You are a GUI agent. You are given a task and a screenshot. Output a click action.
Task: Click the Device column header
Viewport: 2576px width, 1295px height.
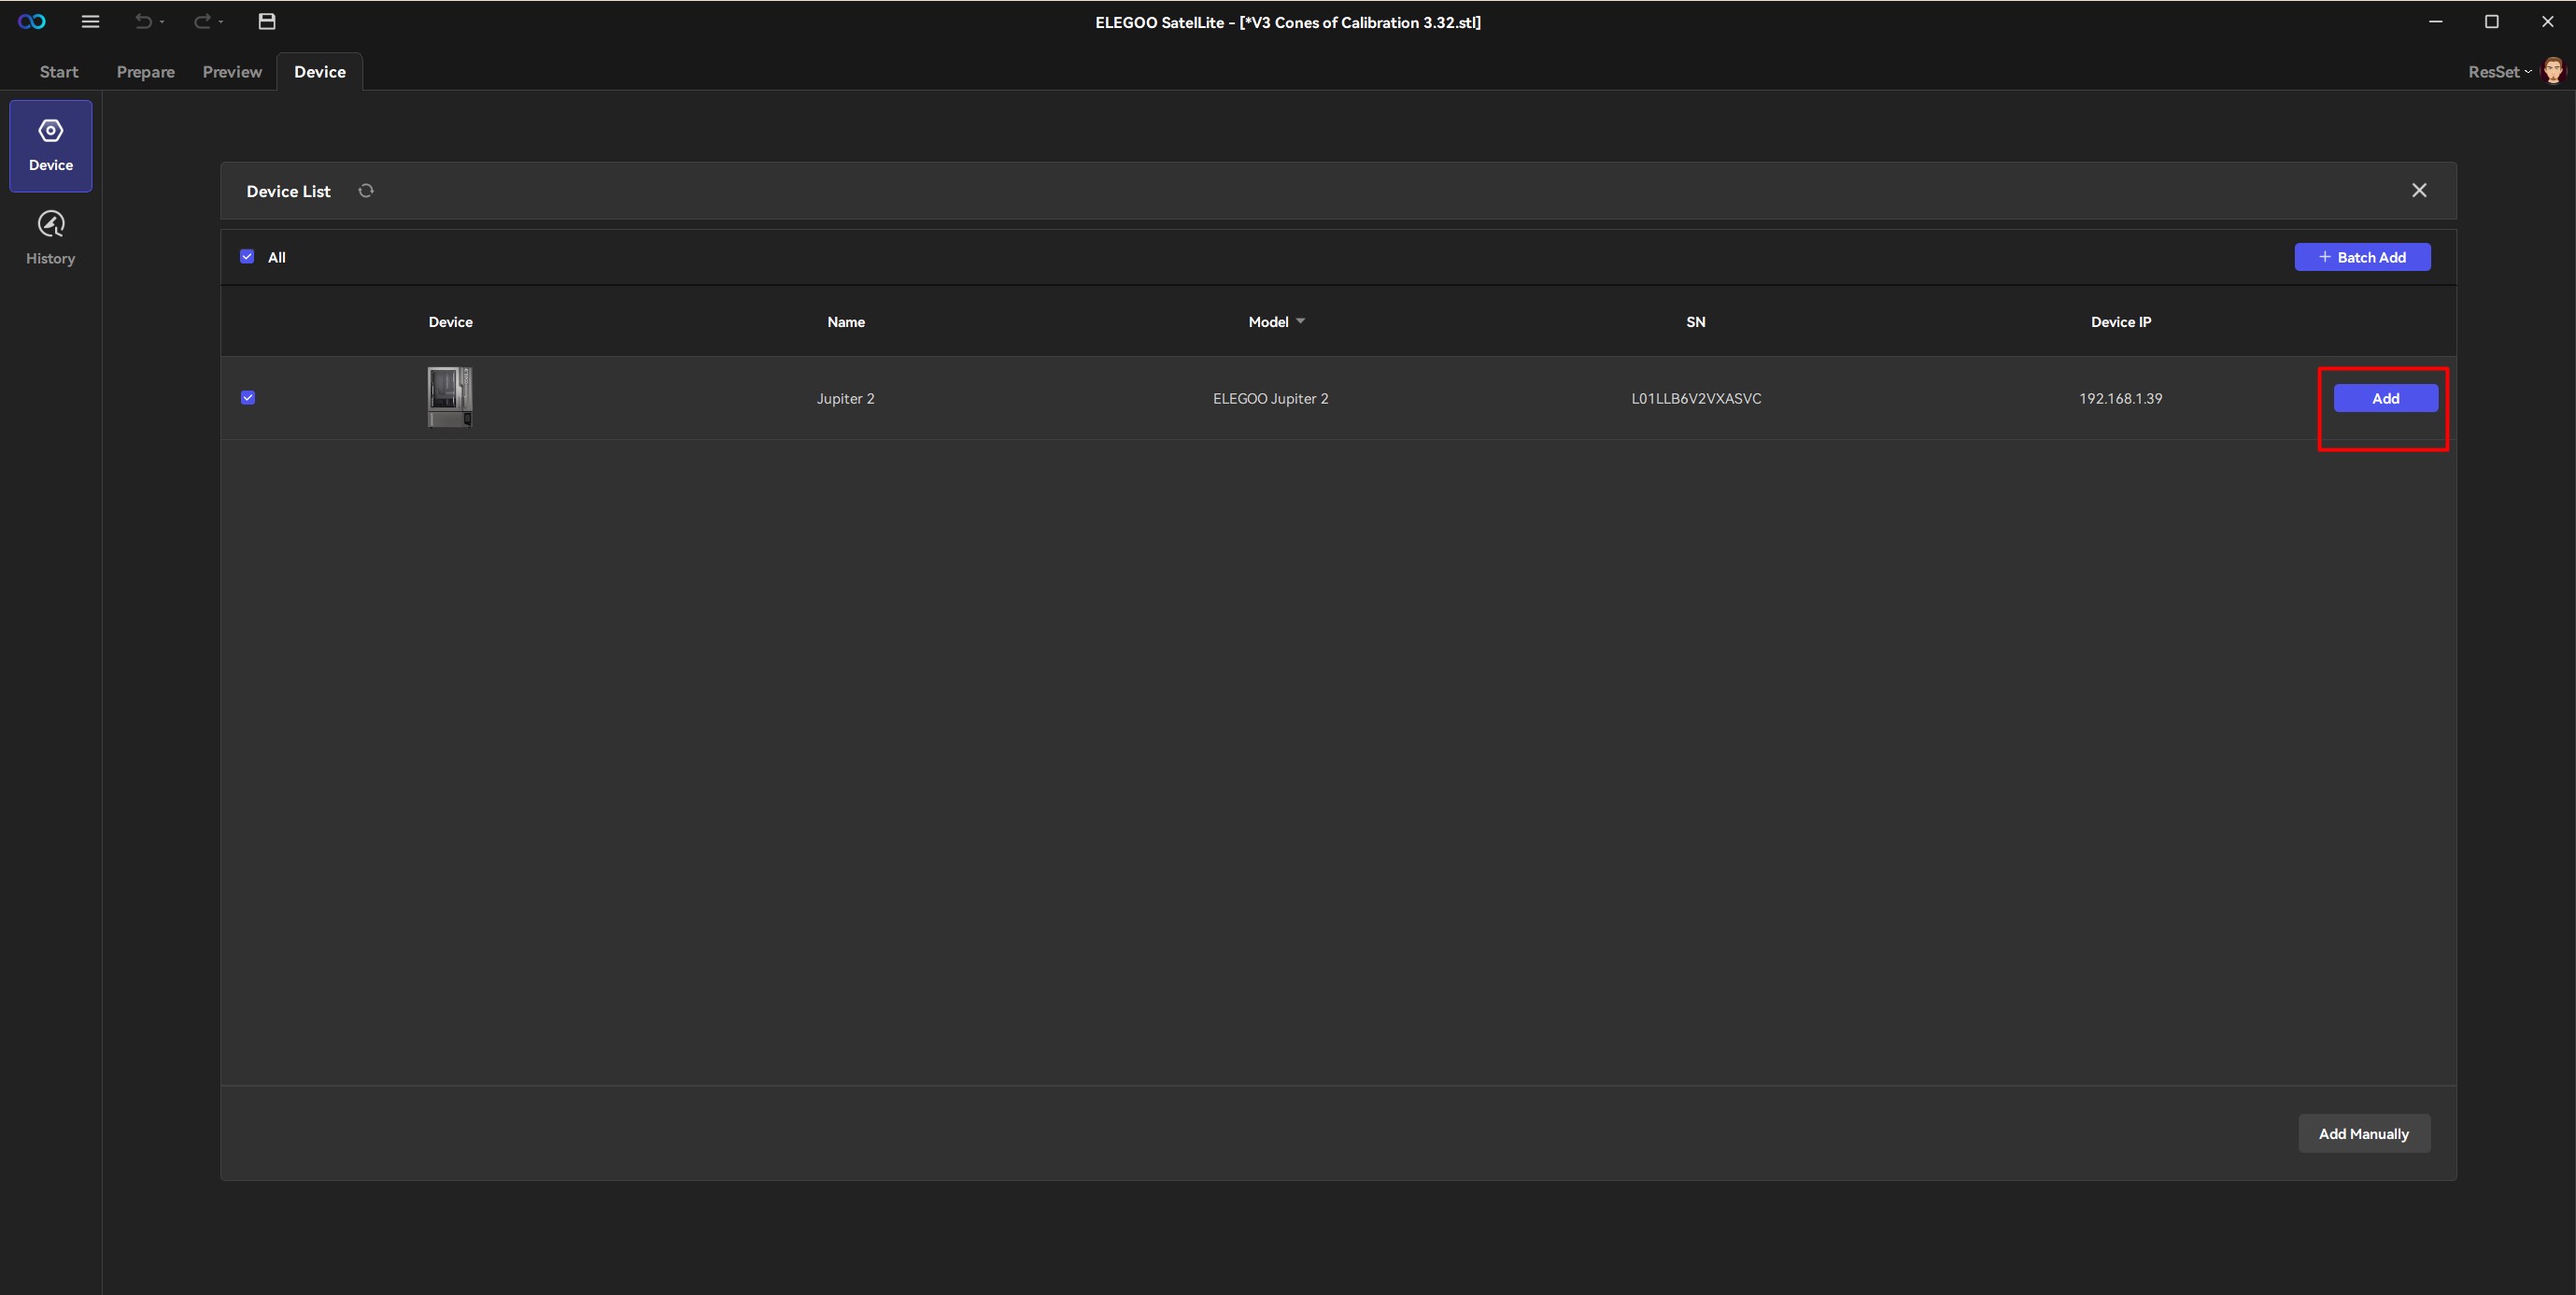tap(451, 322)
